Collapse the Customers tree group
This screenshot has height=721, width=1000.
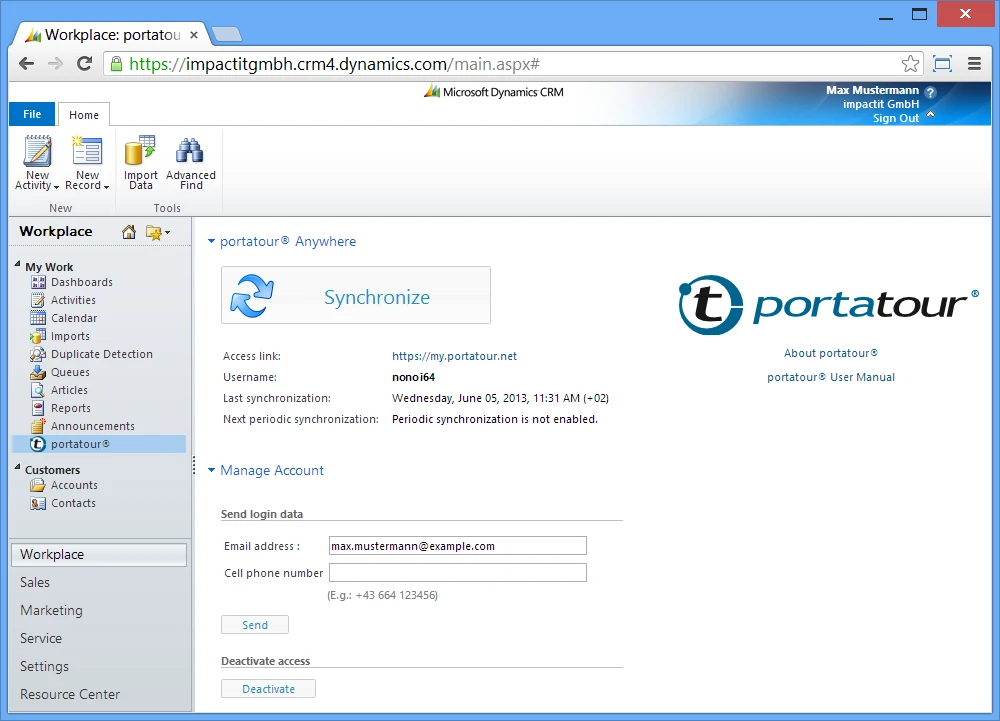(17, 467)
